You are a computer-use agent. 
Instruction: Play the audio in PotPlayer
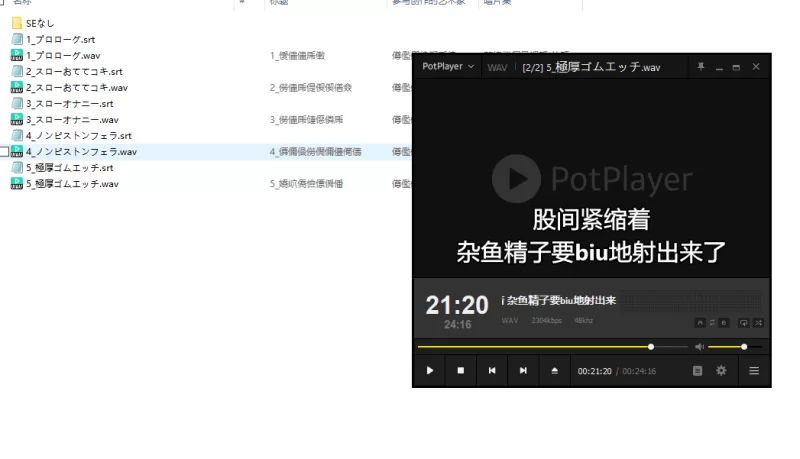(430, 371)
